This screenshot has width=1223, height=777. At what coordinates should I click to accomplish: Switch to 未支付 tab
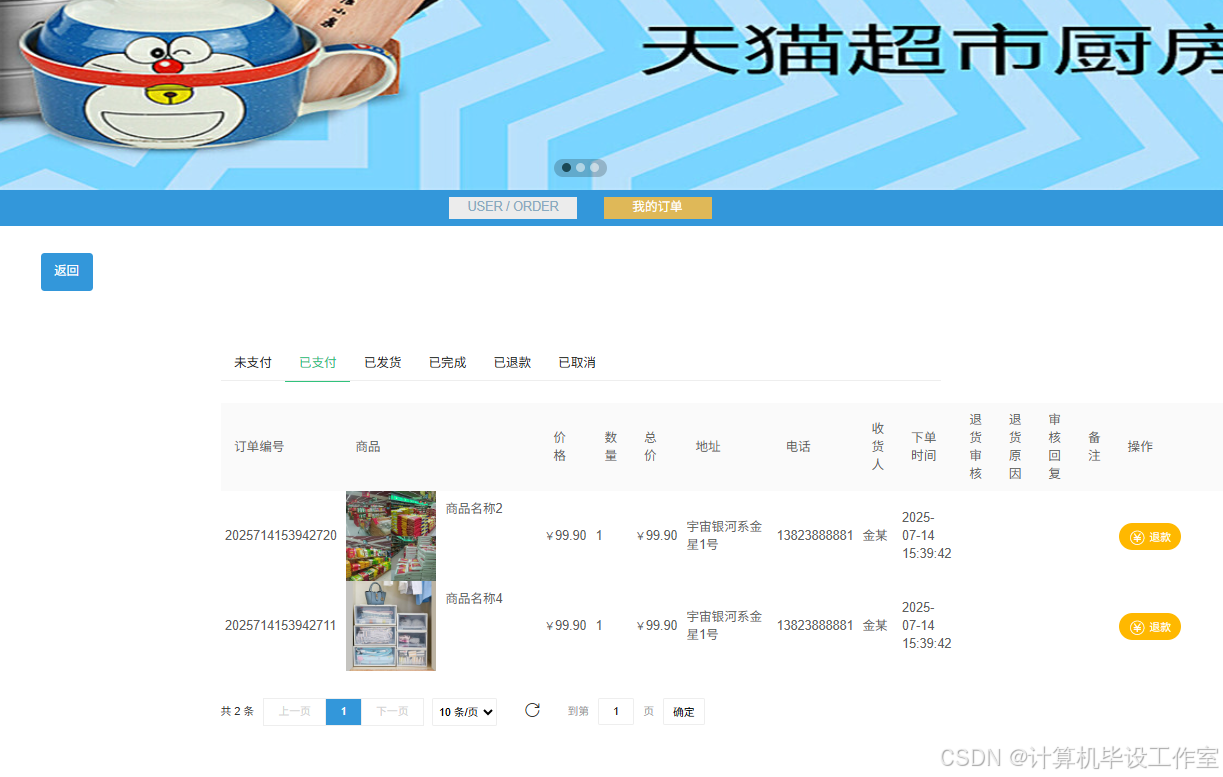[x=253, y=362]
